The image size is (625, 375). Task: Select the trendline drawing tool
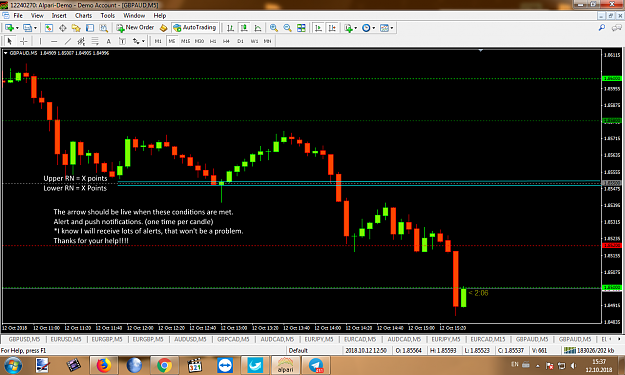click(x=68, y=41)
